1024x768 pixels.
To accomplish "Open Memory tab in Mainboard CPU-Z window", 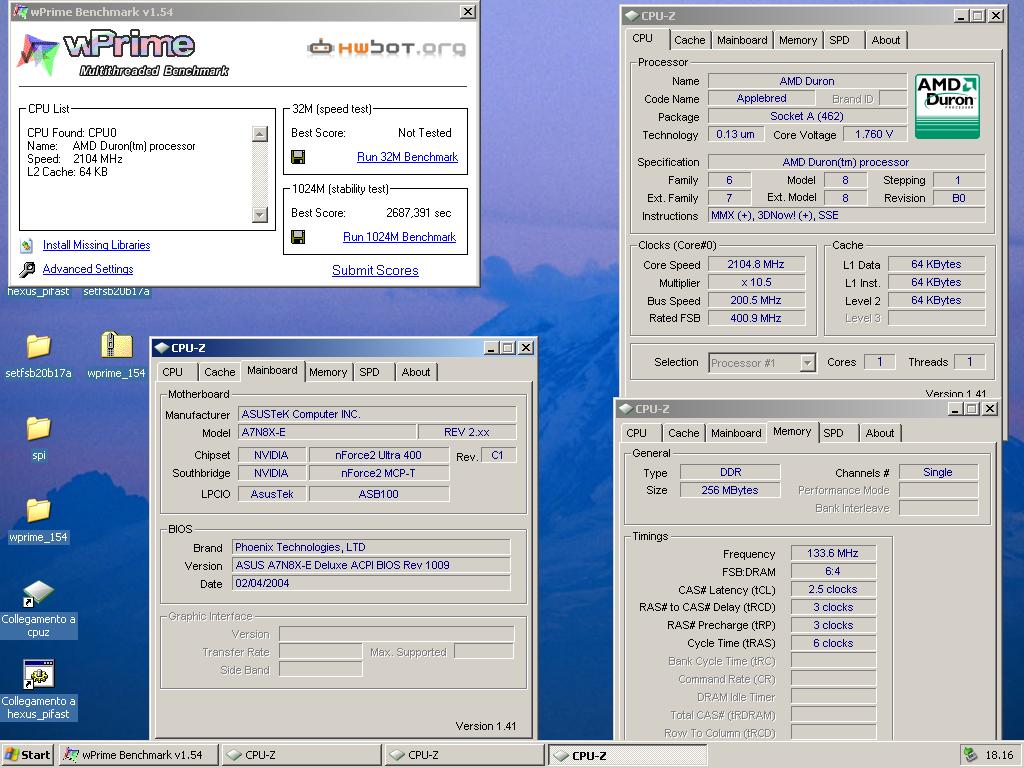I will (328, 372).
